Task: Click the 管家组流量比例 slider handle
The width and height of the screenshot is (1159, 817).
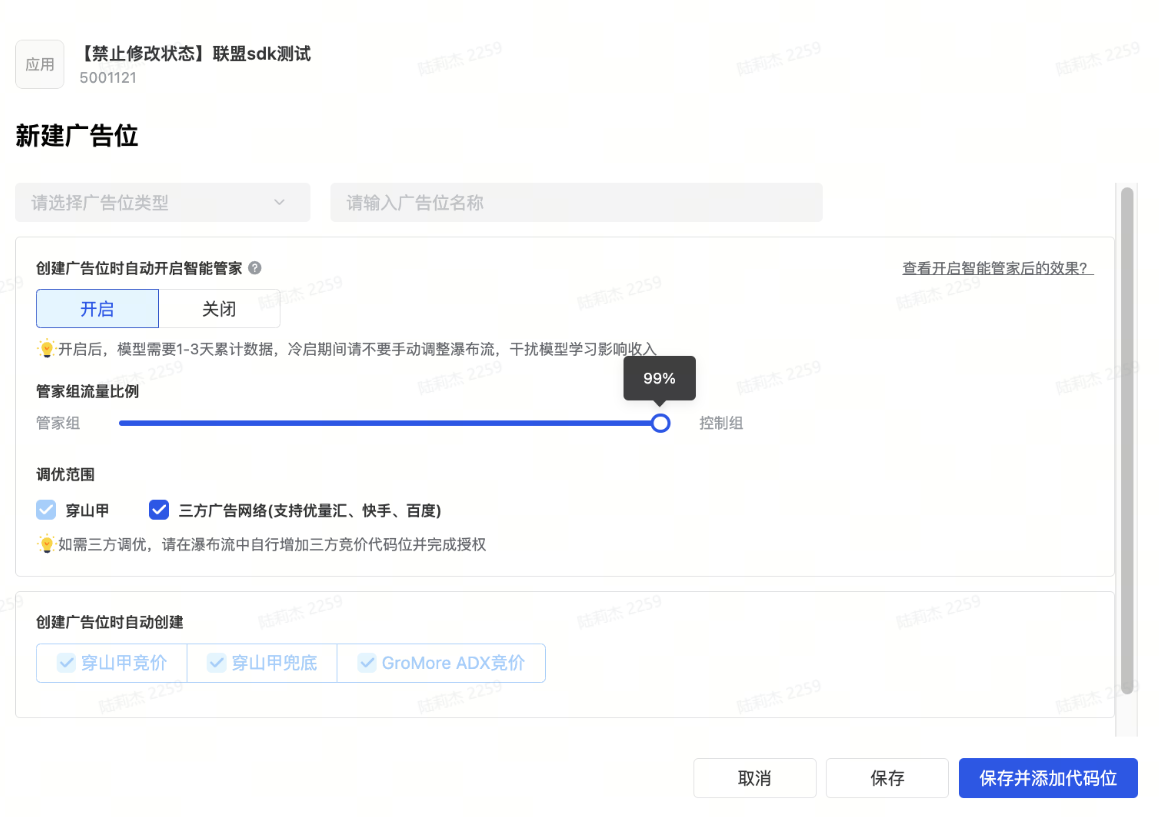Action: click(660, 423)
